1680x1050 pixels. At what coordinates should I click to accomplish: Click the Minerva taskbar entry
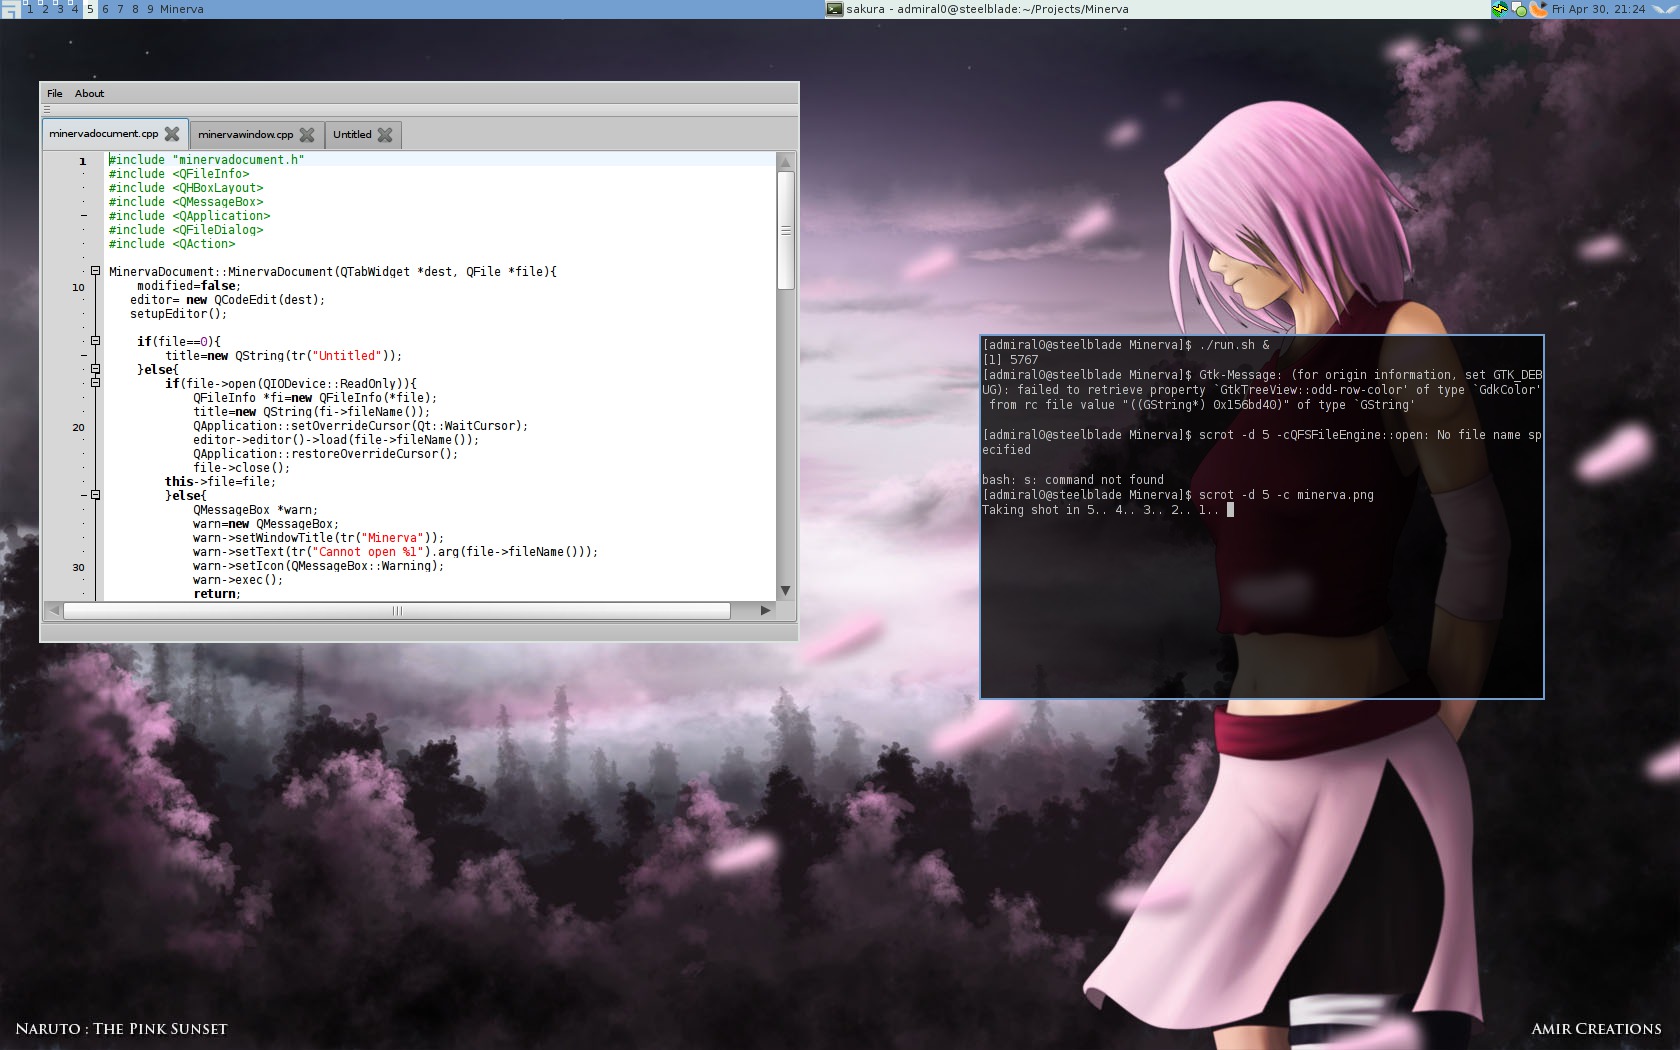[182, 9]
